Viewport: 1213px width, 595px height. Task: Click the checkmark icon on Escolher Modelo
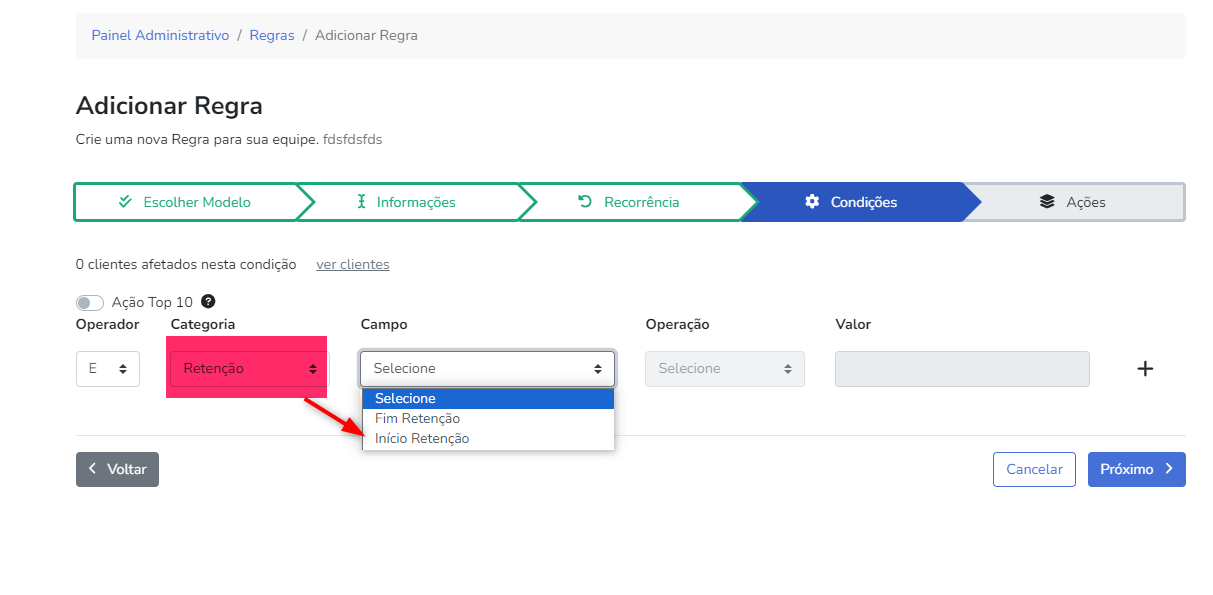[x=125, y=202]
